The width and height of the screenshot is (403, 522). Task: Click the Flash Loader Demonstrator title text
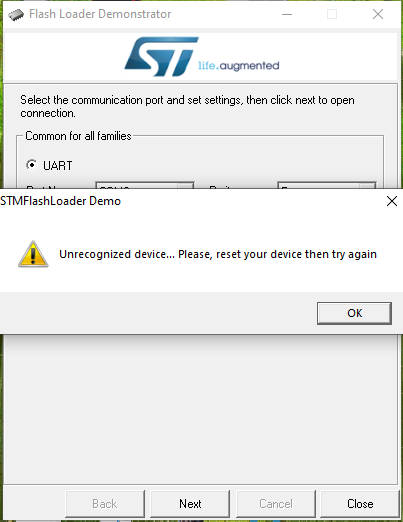coord(100,14)
